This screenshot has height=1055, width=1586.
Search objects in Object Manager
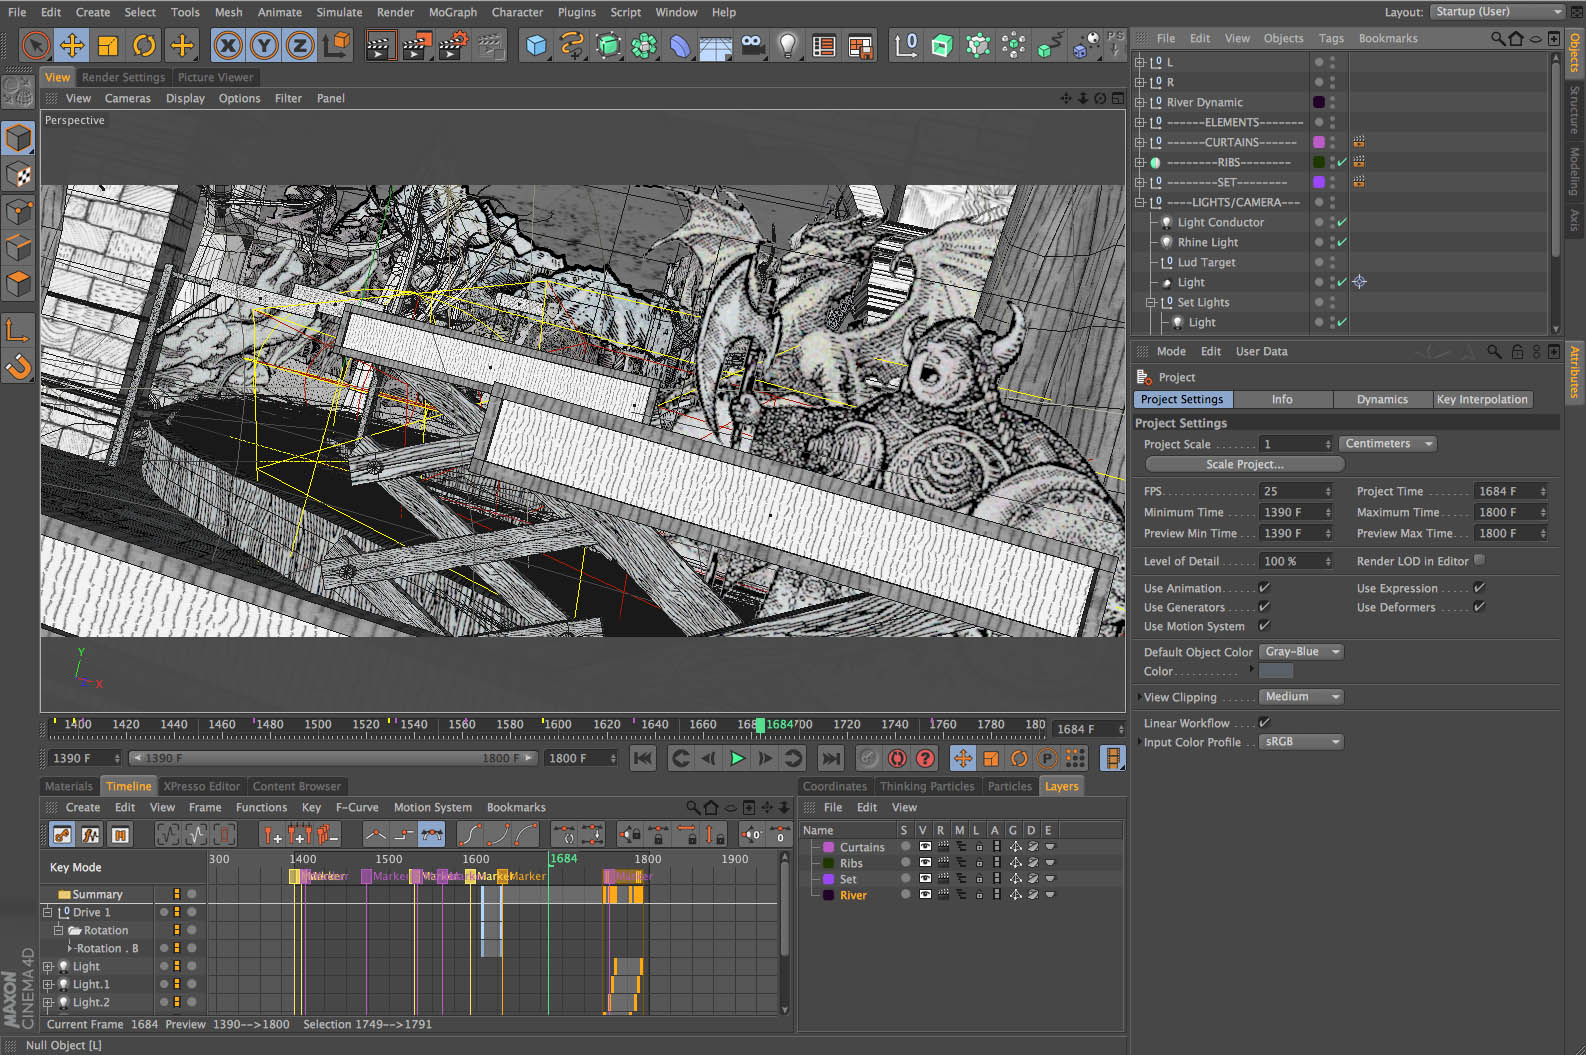[1497, 38]
